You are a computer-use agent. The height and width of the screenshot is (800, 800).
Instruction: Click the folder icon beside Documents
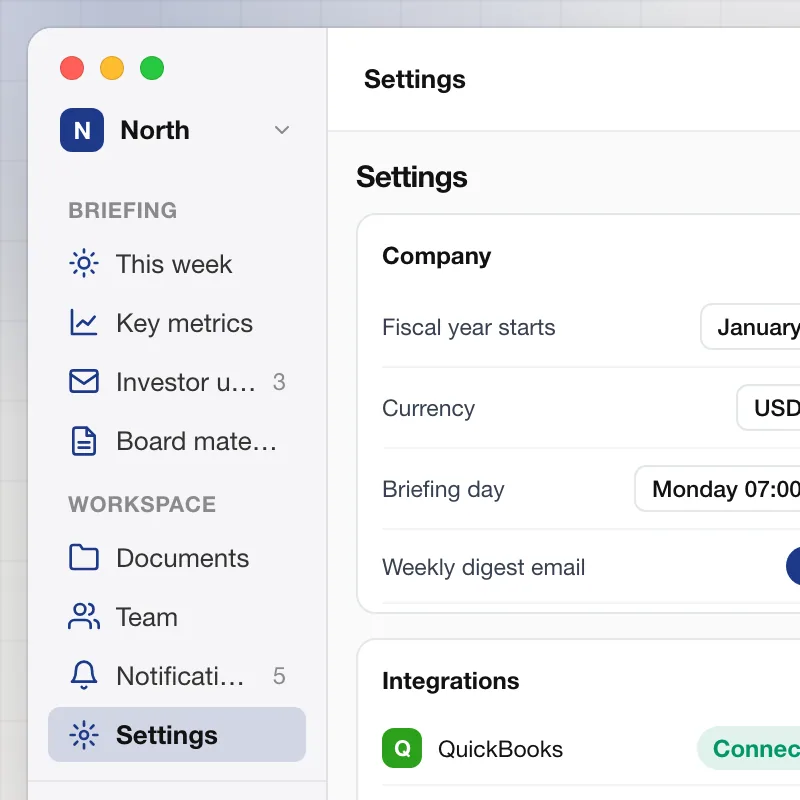coord(84,558)
